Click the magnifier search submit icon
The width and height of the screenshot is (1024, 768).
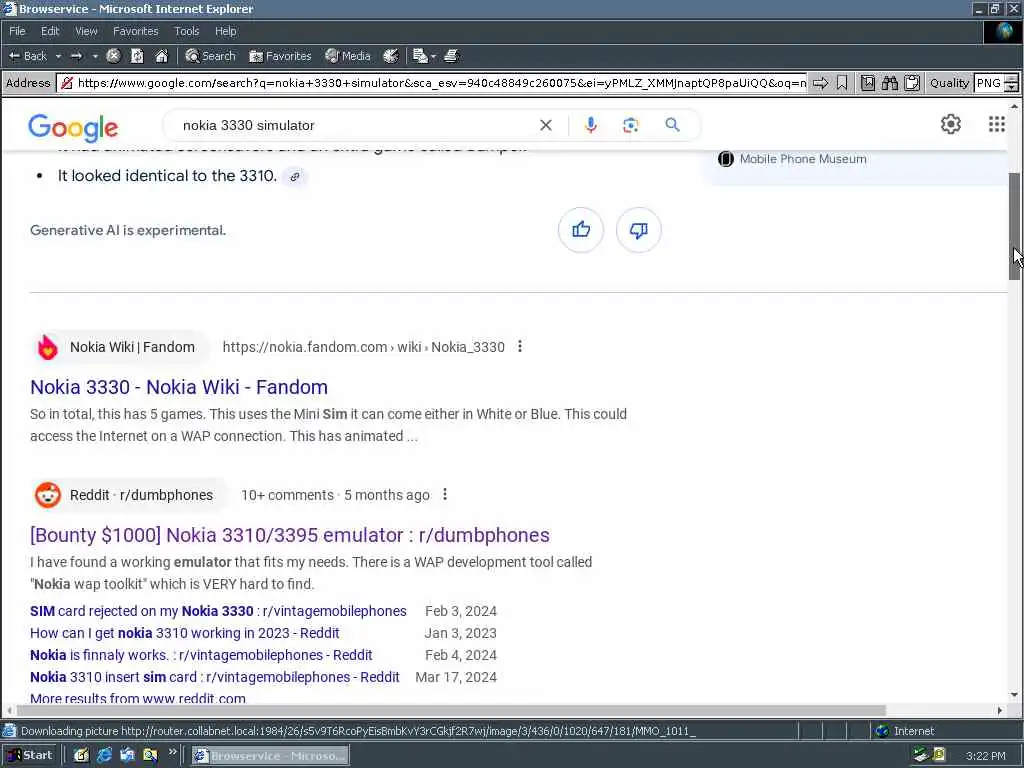672,125
